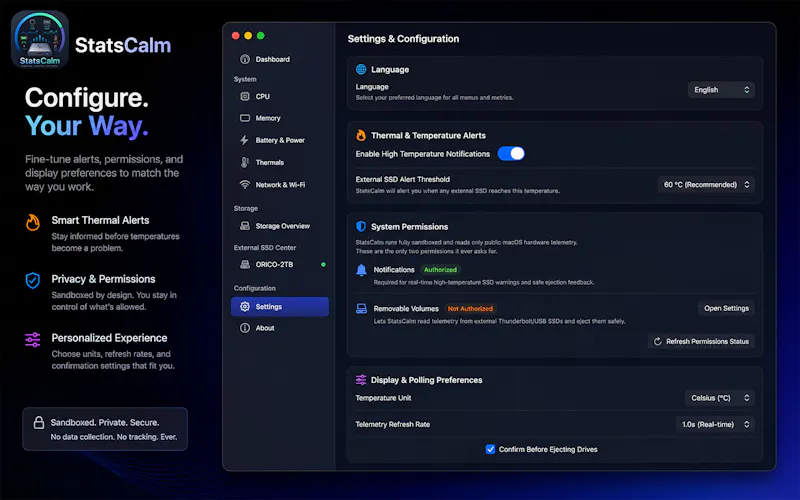Click the CPU chip icon
800x500 pixels.
245,96
